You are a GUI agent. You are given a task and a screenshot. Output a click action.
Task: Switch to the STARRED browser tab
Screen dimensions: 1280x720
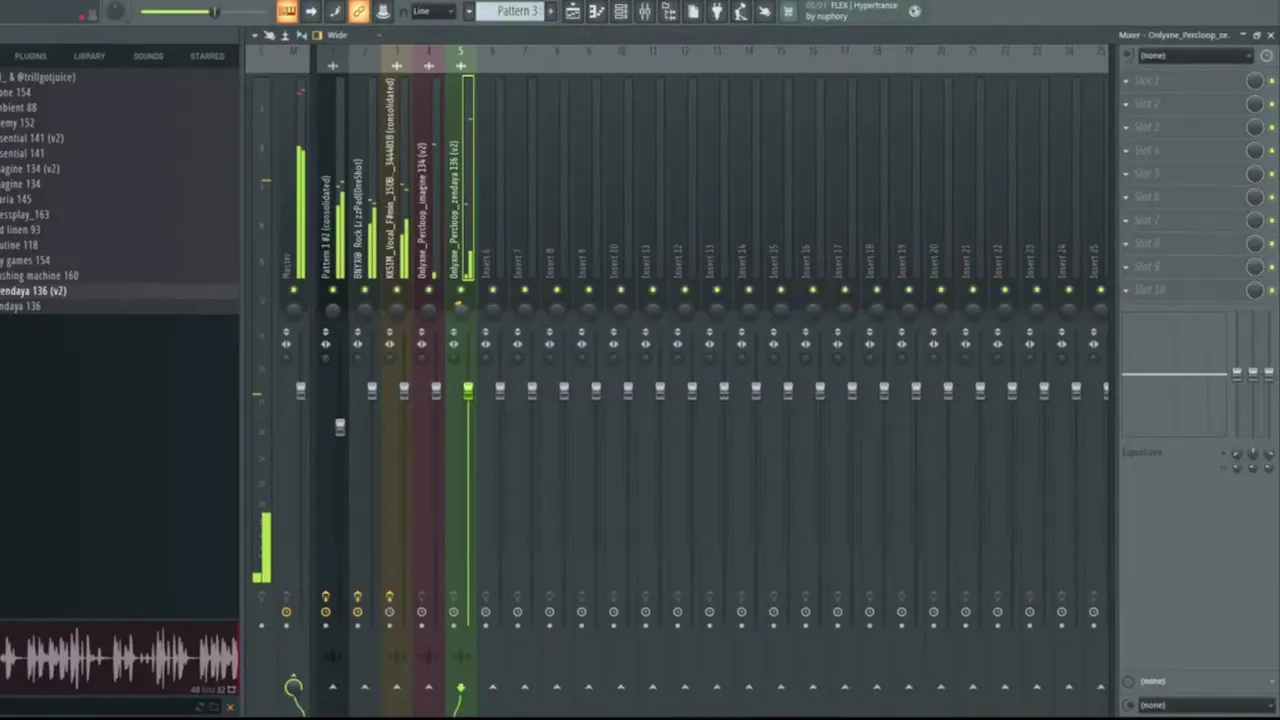pos(207,56)
